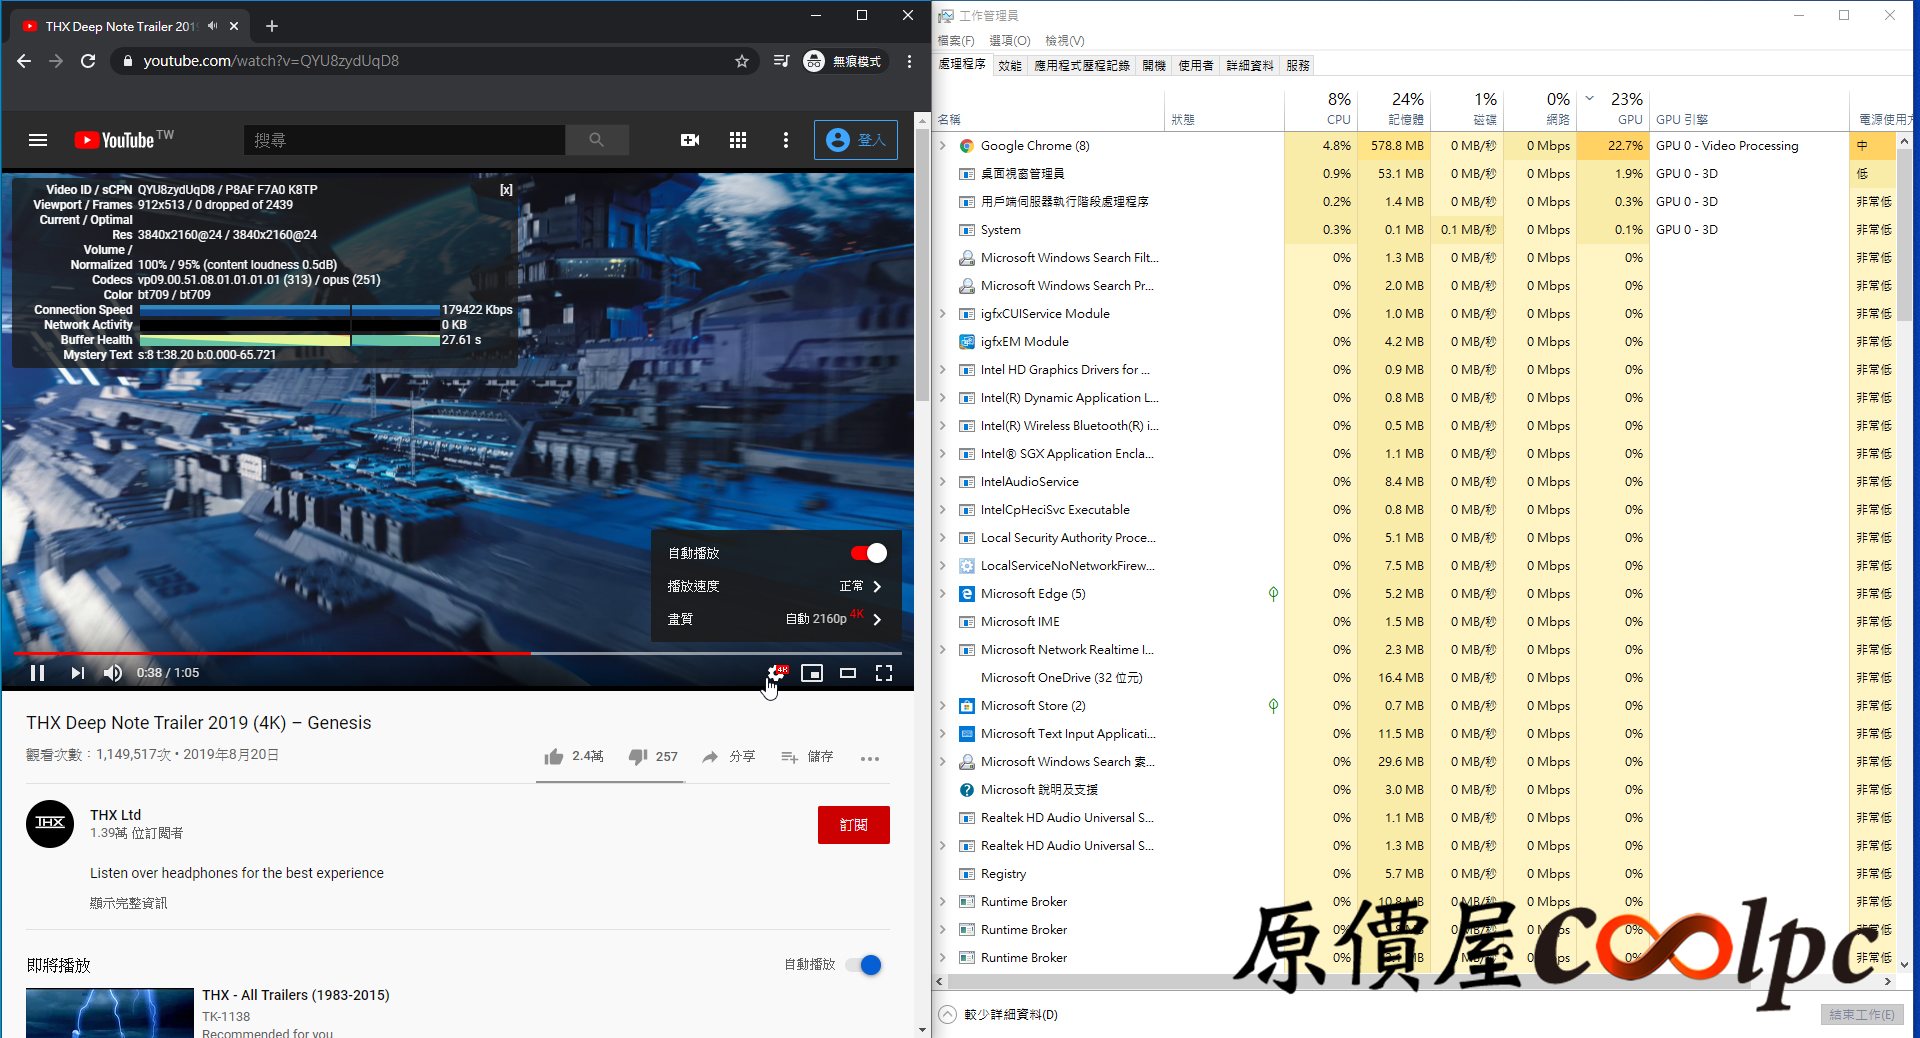1920x1038 pixels.
Task: Enable miniplayer mode
Action: click(x=812, y=673)
